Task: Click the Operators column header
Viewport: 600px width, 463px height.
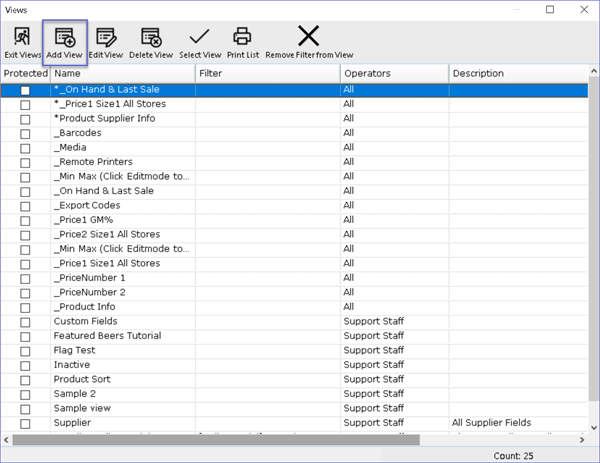Action: [393, 74]
